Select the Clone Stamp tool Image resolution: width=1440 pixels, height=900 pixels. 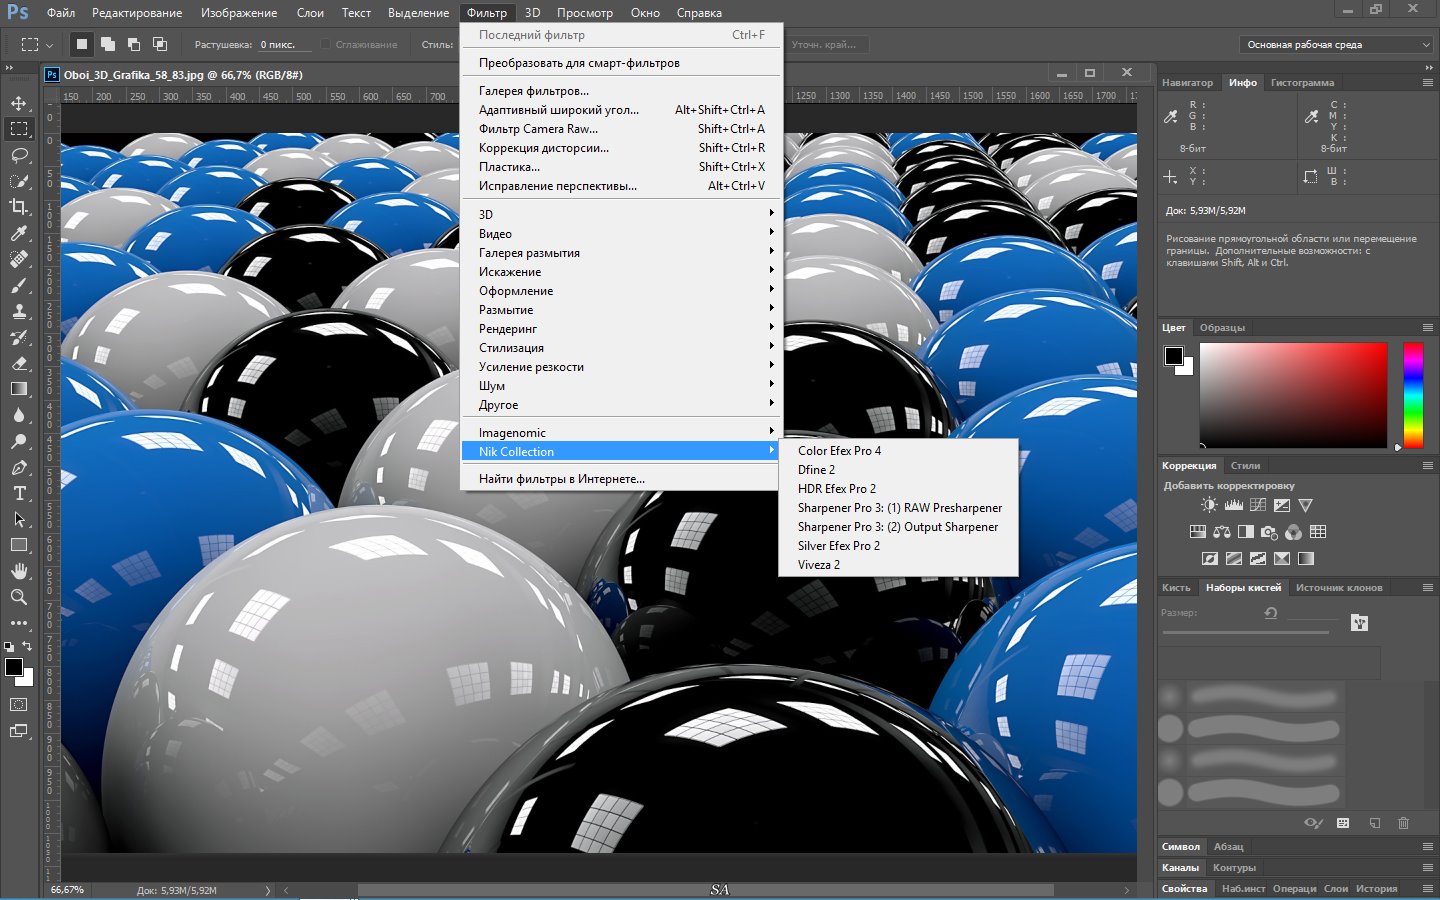tap(19, 311)
